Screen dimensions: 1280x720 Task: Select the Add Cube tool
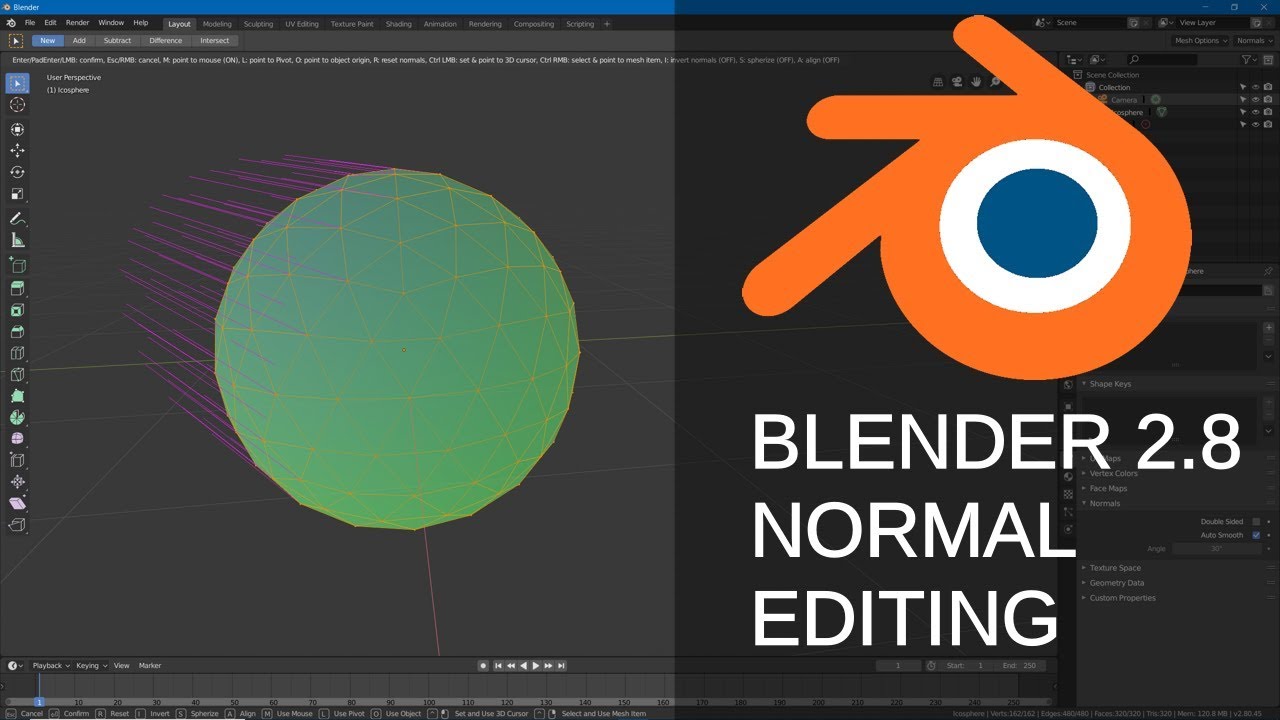(x=17, y=265)
